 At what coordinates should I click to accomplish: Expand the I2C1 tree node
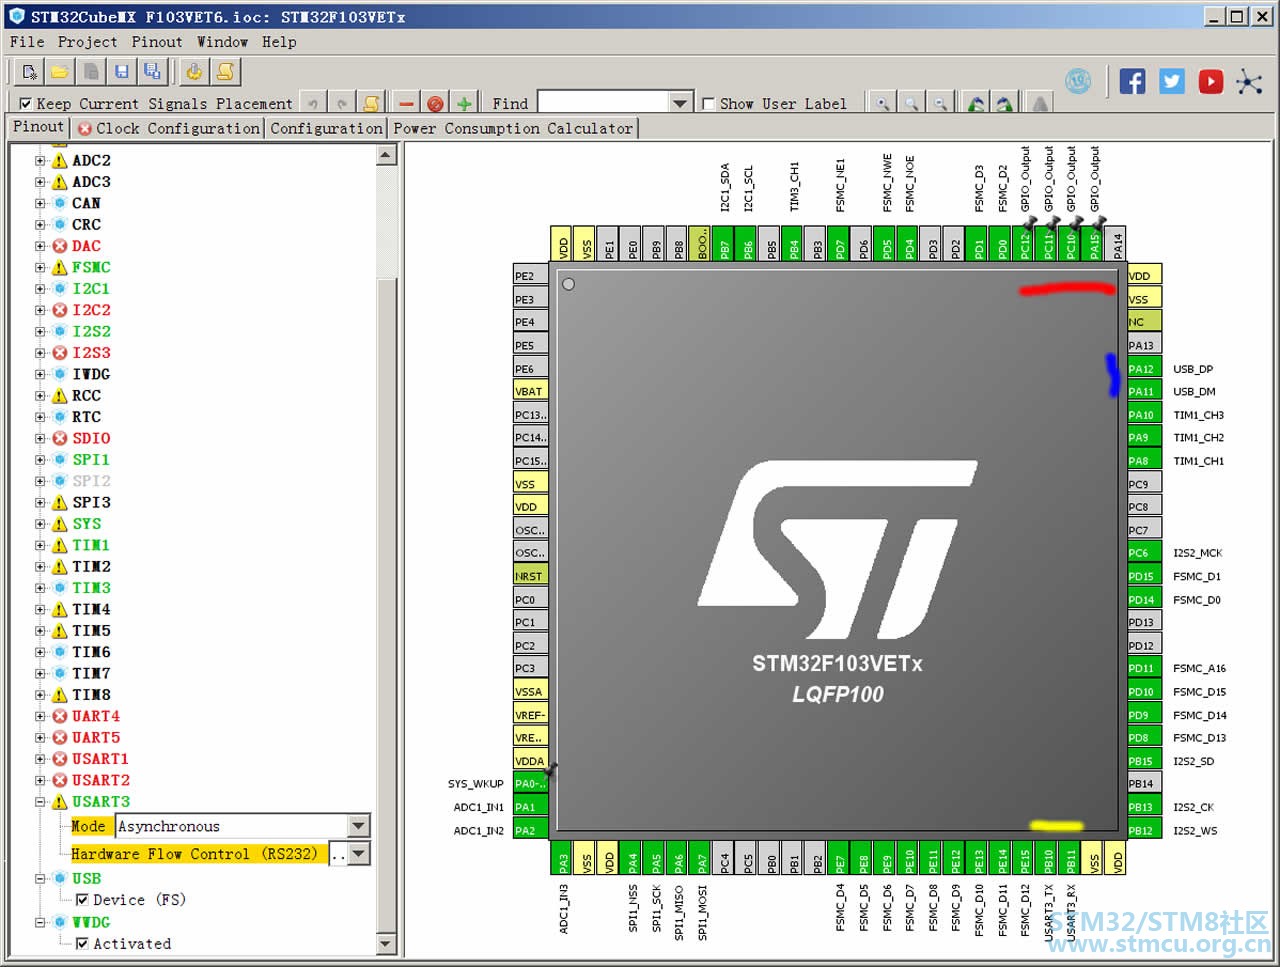point(40,289)
